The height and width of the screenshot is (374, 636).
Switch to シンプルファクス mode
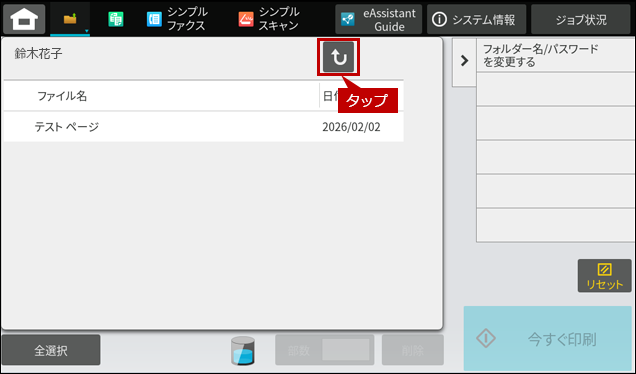click(177, 19)
